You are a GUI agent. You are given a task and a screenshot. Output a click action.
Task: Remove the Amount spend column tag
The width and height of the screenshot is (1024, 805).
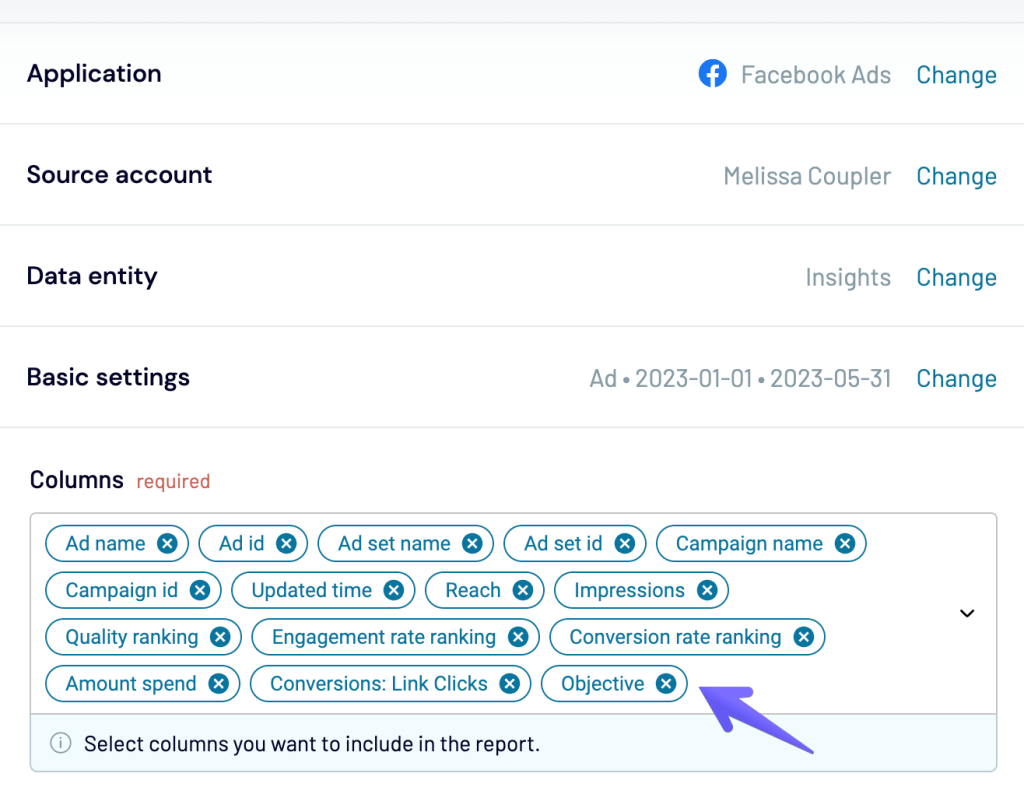coord(218,685)
